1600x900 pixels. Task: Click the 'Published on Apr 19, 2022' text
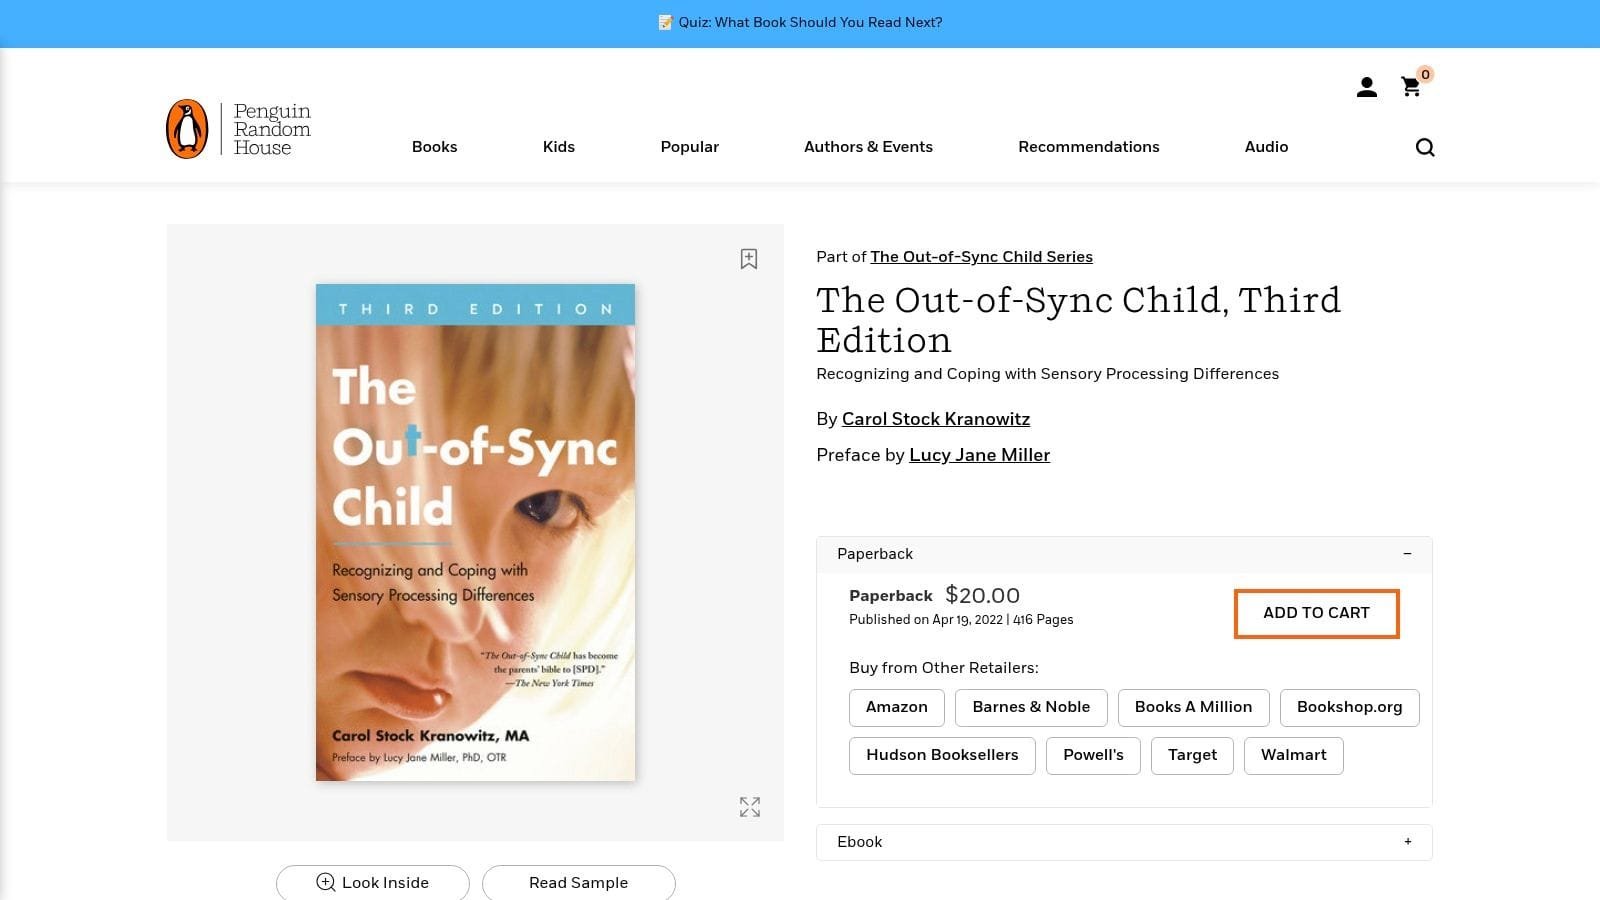point(926,620)
